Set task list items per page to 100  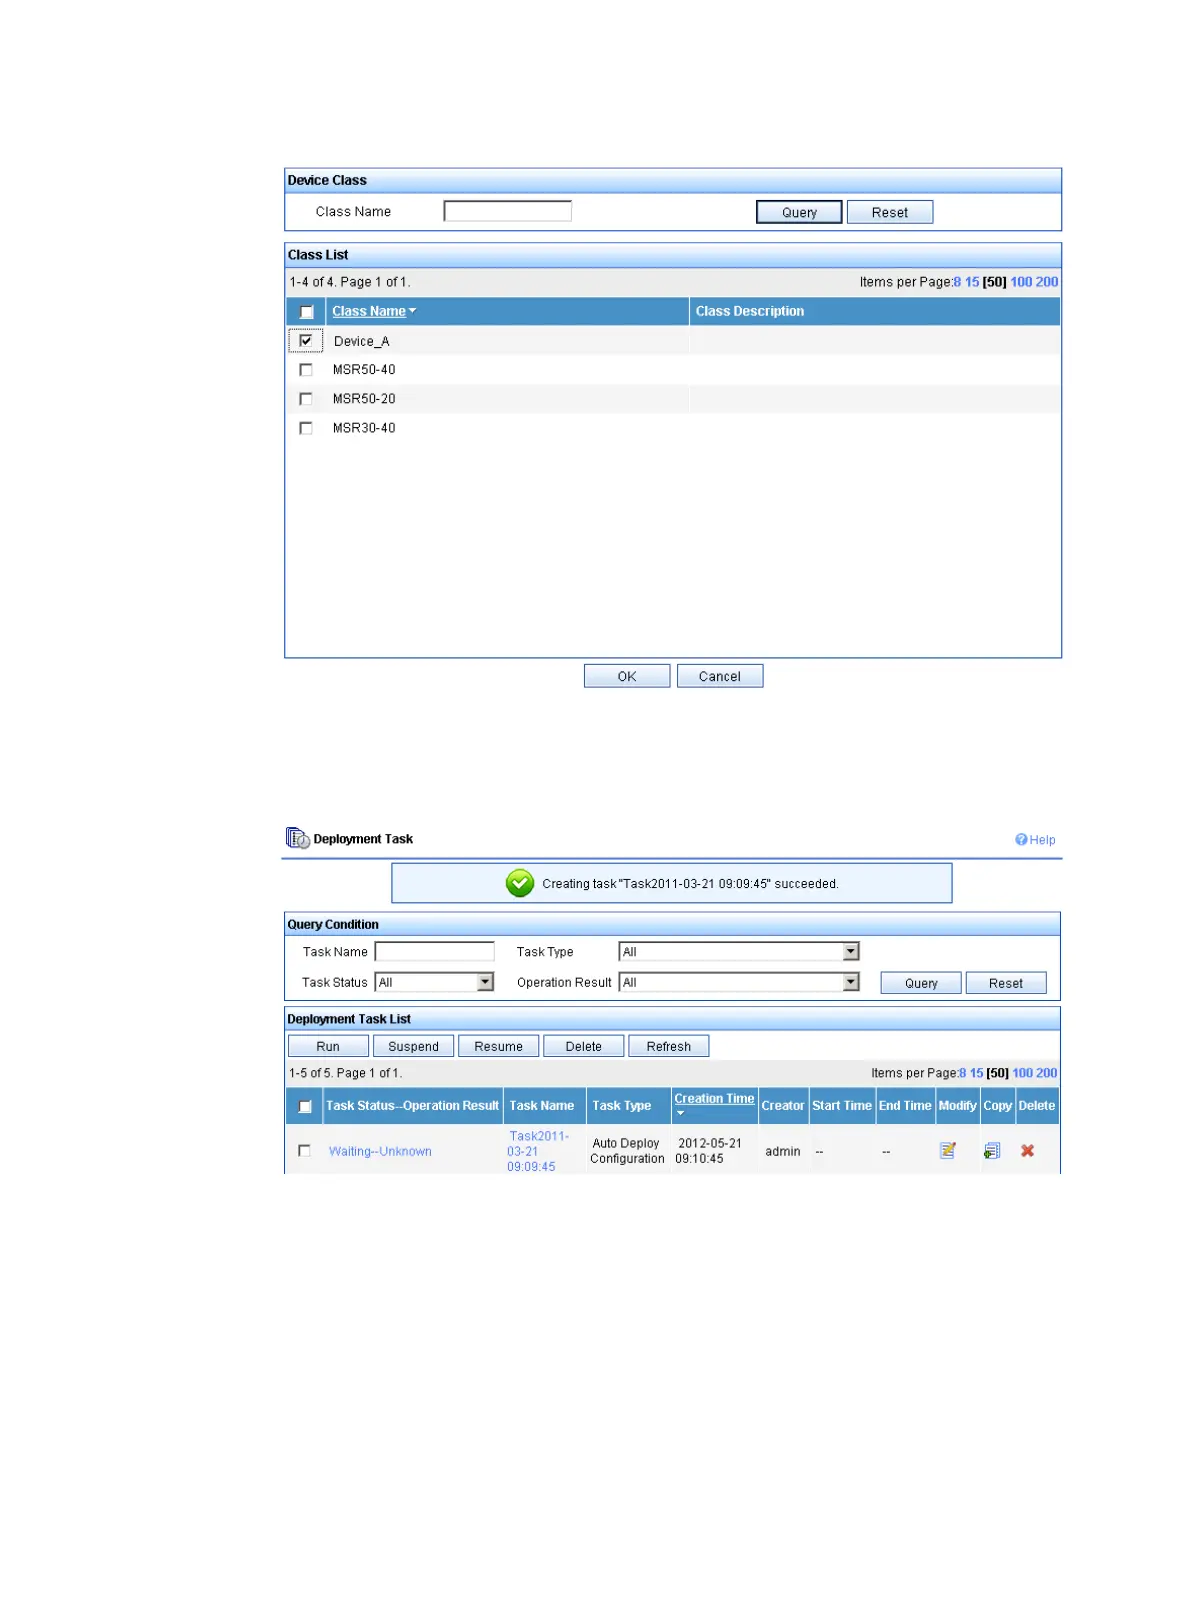(1023, 1073)
